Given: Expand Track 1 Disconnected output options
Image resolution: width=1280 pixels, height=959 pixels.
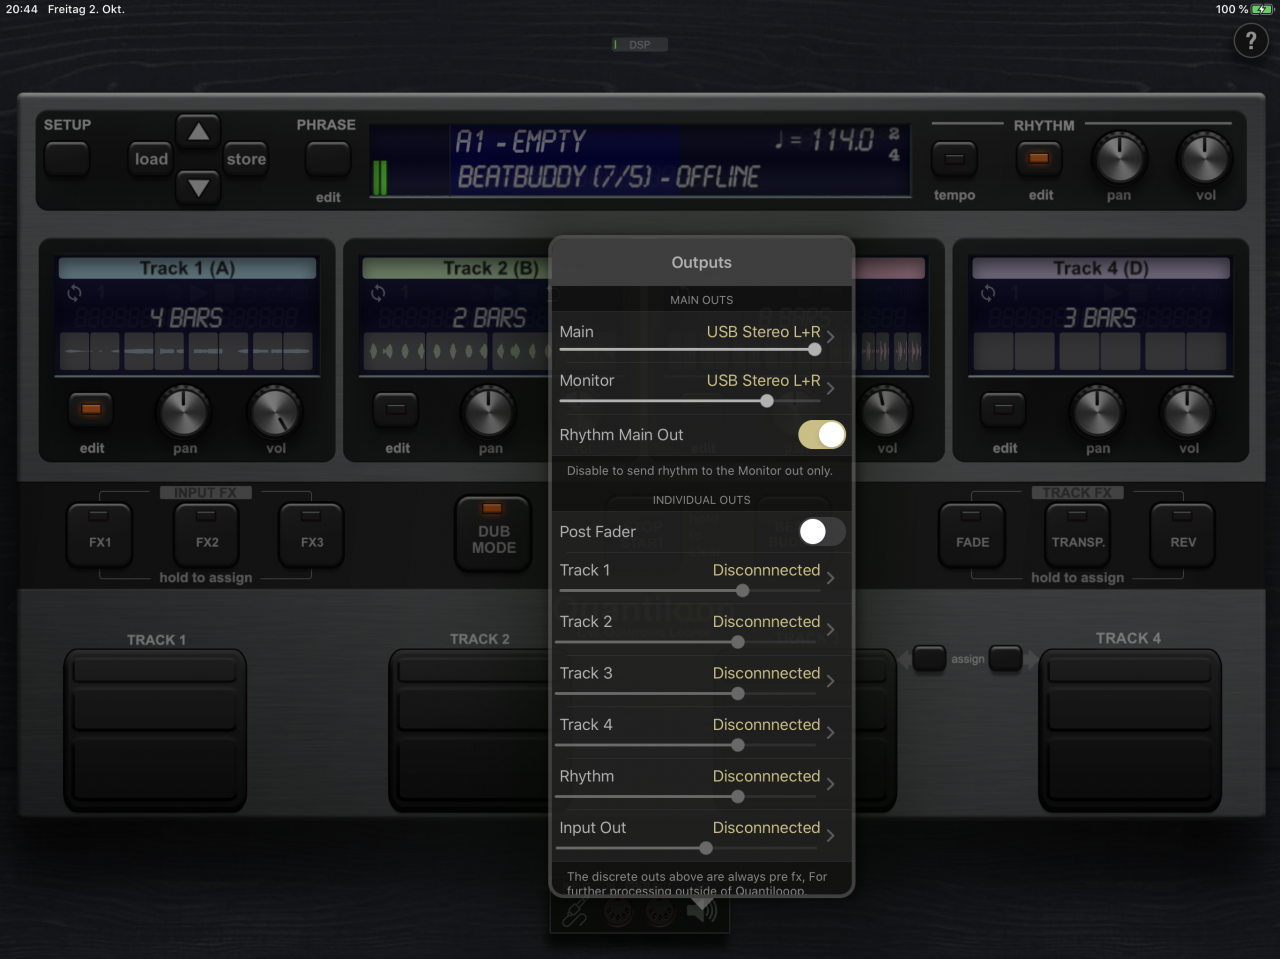Looking at the screenshot, I should (x=768, y=570).
